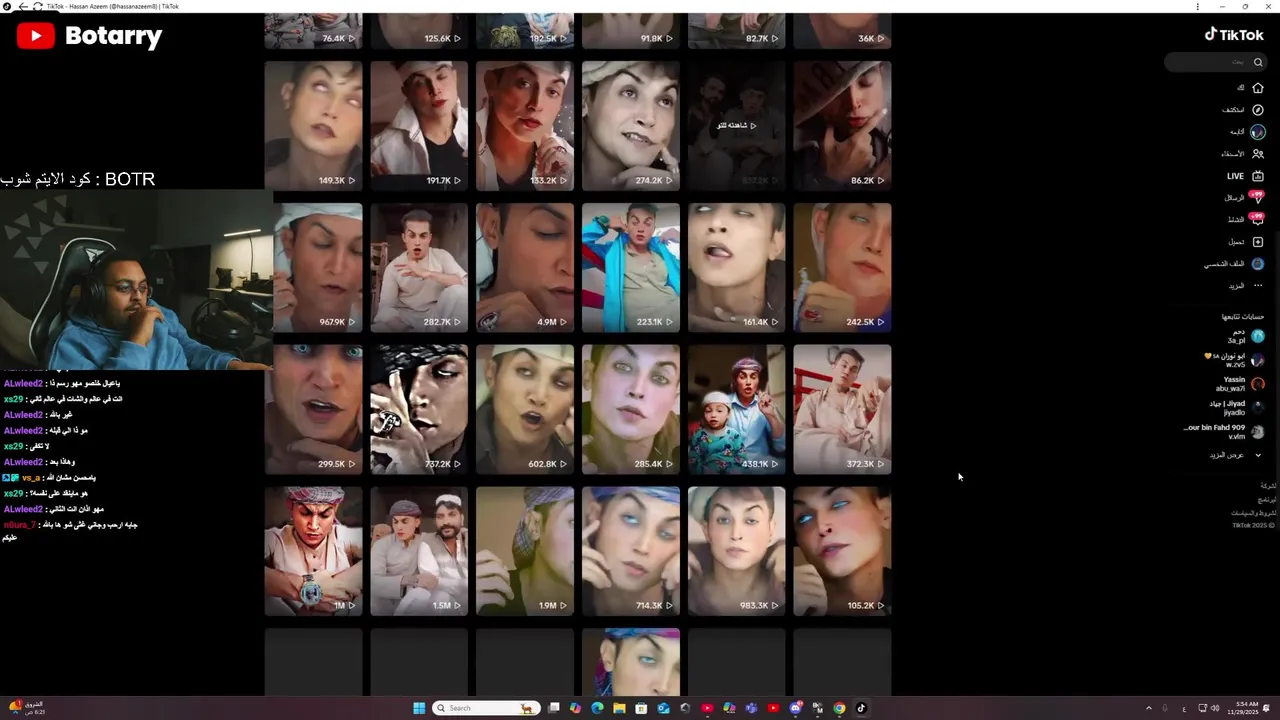
Task: Open Microsoft Store from the taskbar
Action: point(641,708)
